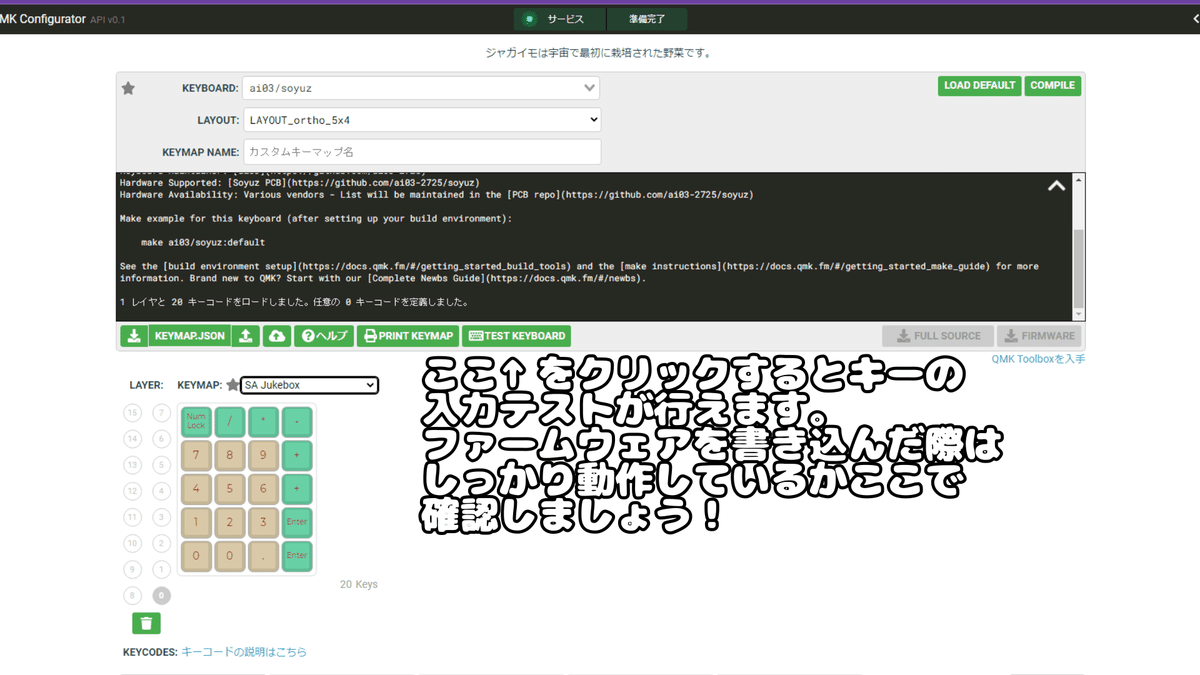Click the 準備完了 status button
Image resolution: width=1200 pixels, height=675 pixels.
[649, 19]
